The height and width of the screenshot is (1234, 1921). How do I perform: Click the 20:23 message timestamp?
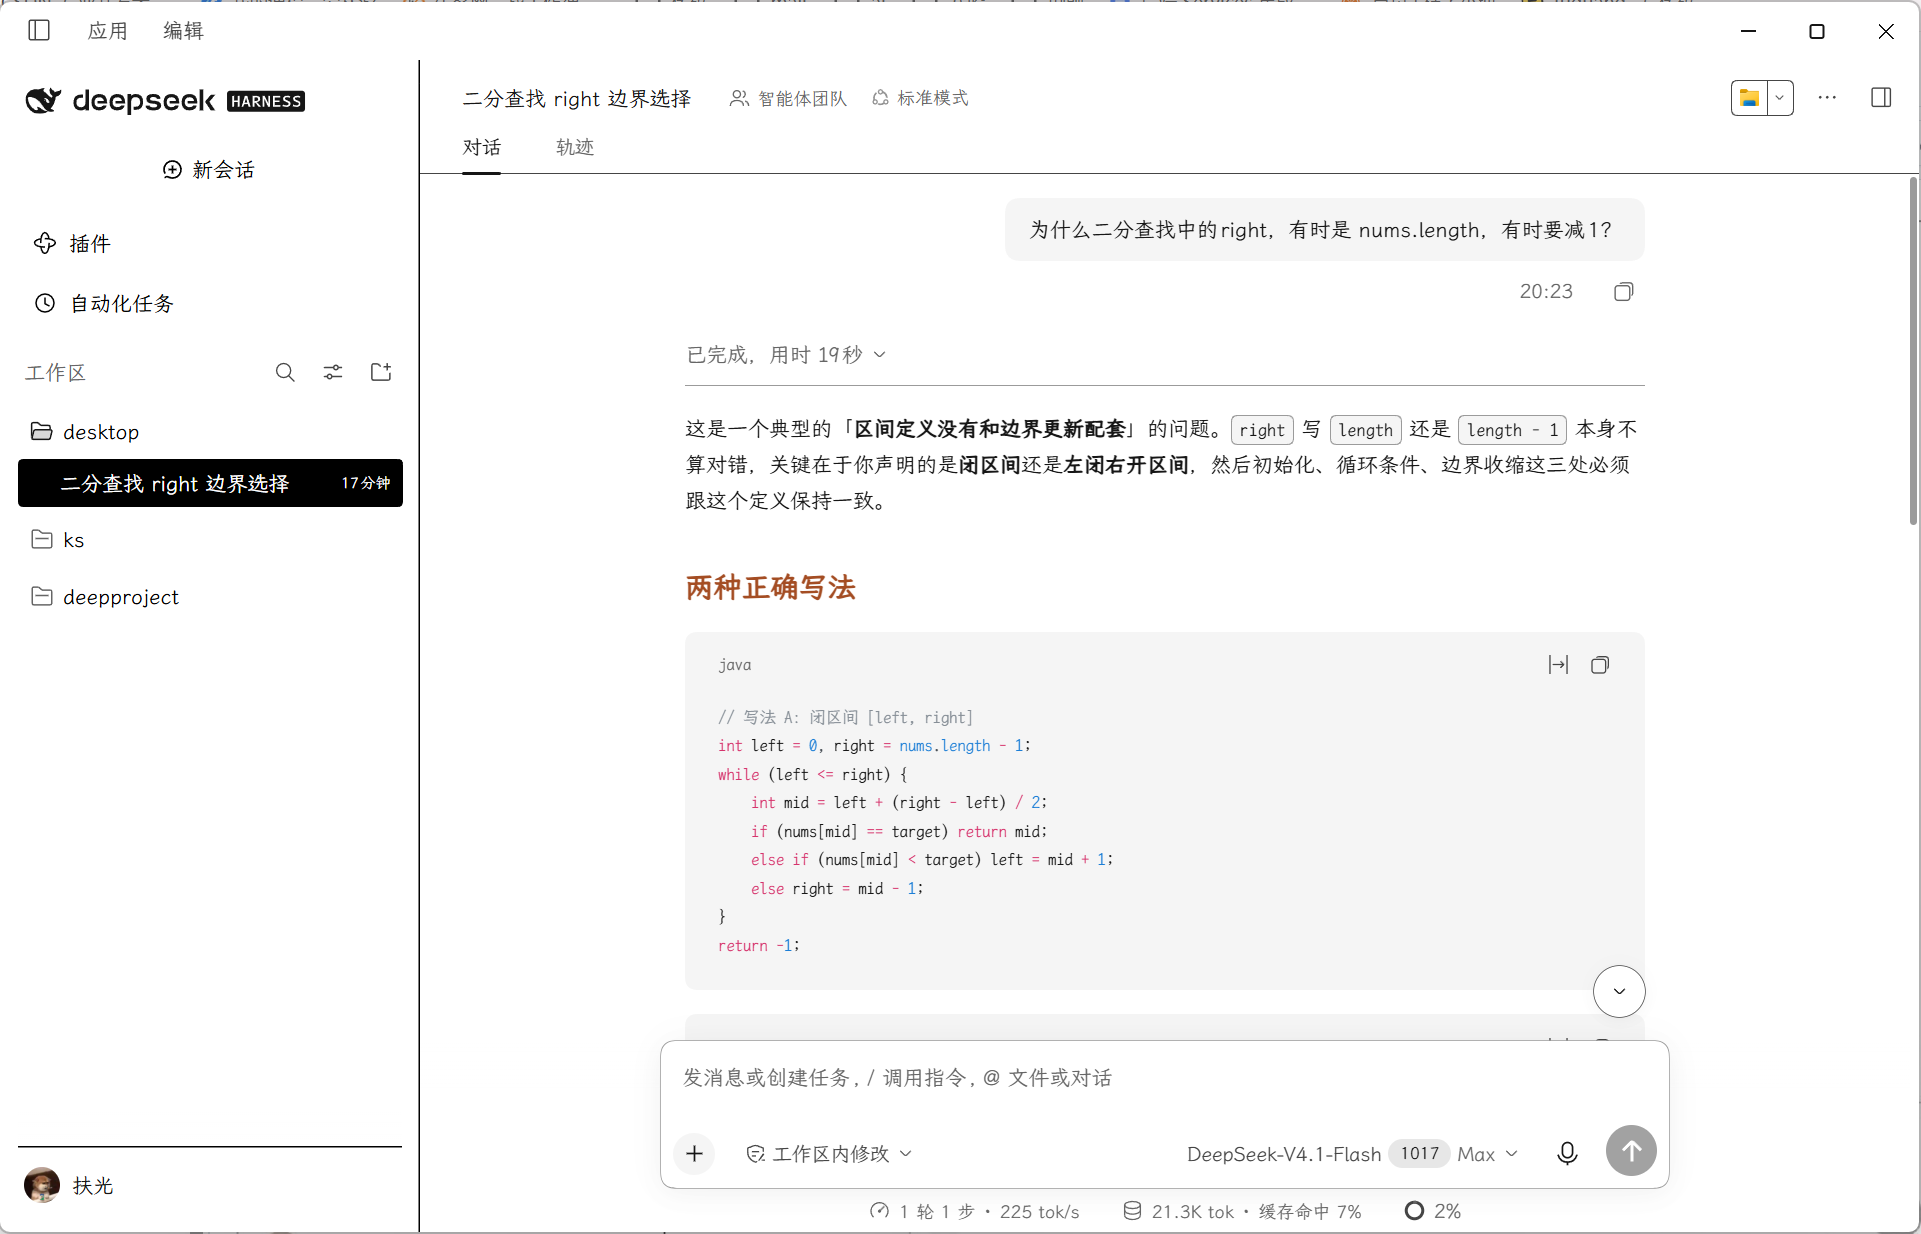click(x=1546, y=292)
